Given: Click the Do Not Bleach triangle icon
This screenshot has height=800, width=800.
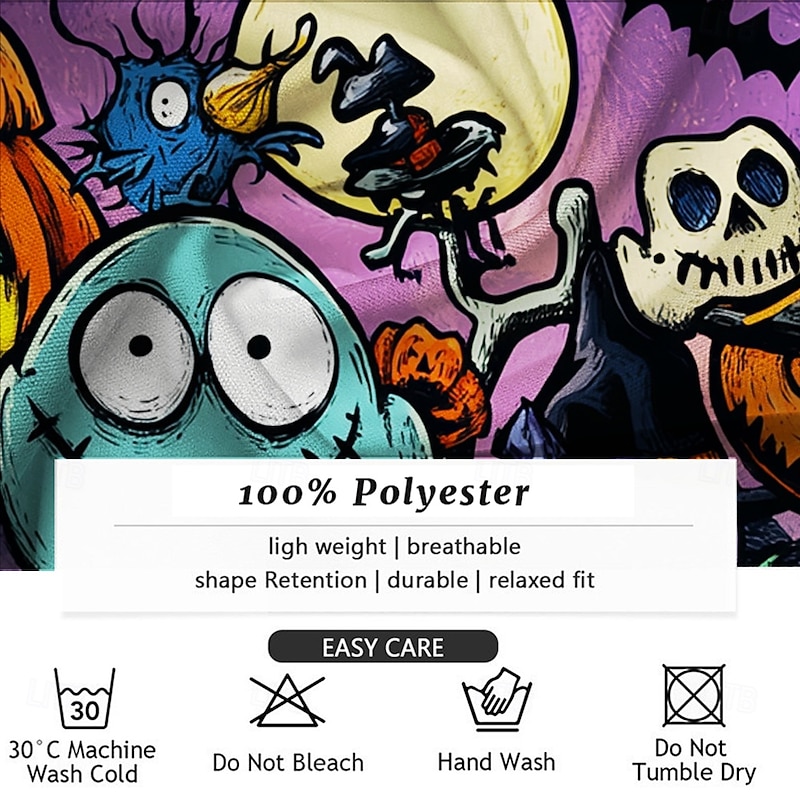Looking at the screenshot, I should pos(287,700).
